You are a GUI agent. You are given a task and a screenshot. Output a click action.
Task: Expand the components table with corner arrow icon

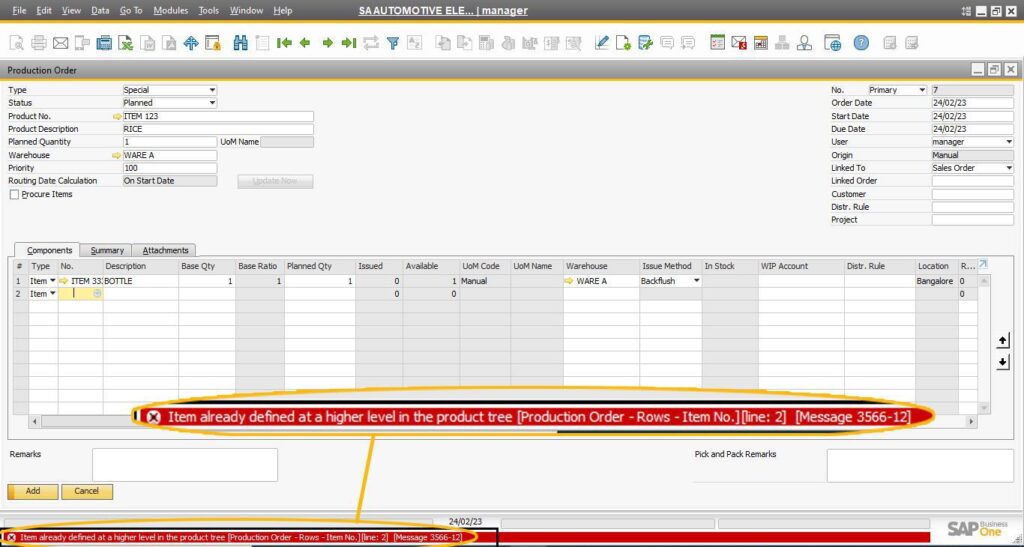[x=983, y=264]
